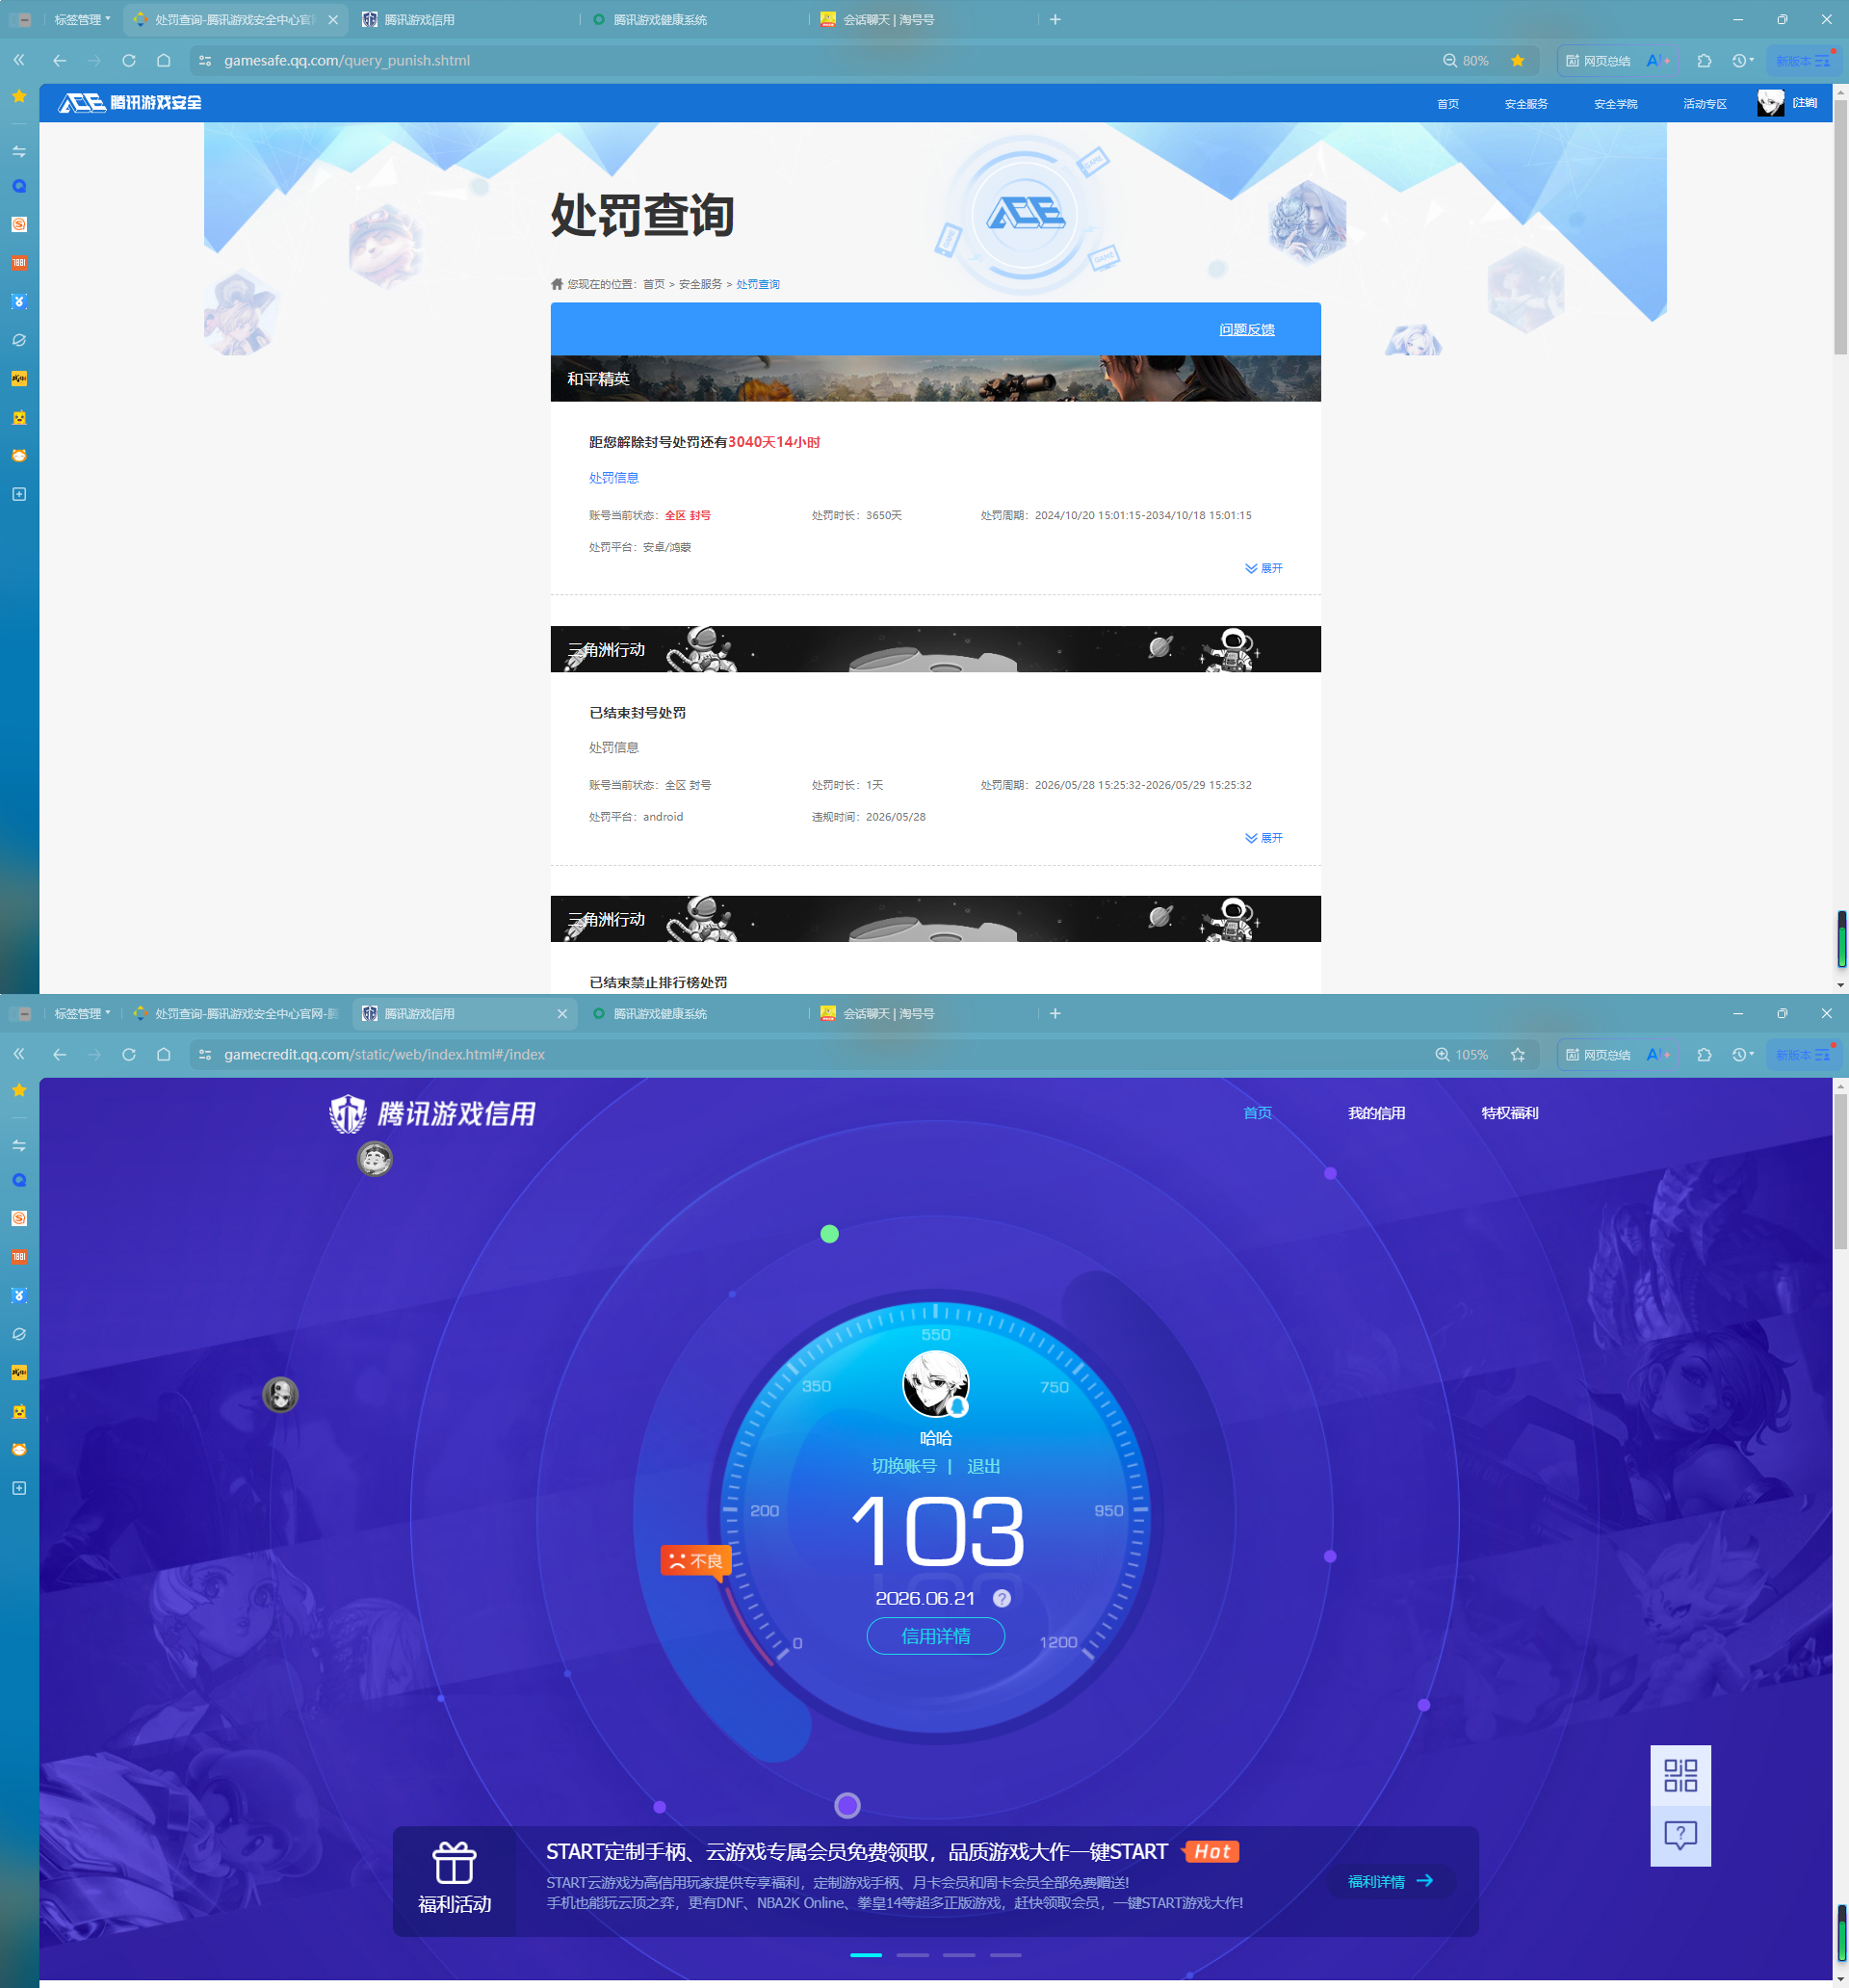Toggle the yellow bookmark star for gamesafe.qq.com

tap(1517, 60)
